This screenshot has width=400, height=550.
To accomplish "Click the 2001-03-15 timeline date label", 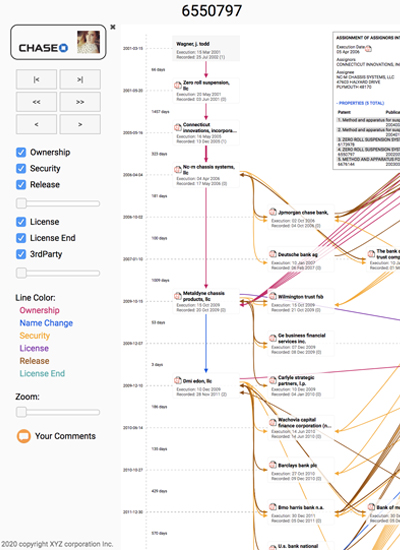I will click(x=133, y=48).
